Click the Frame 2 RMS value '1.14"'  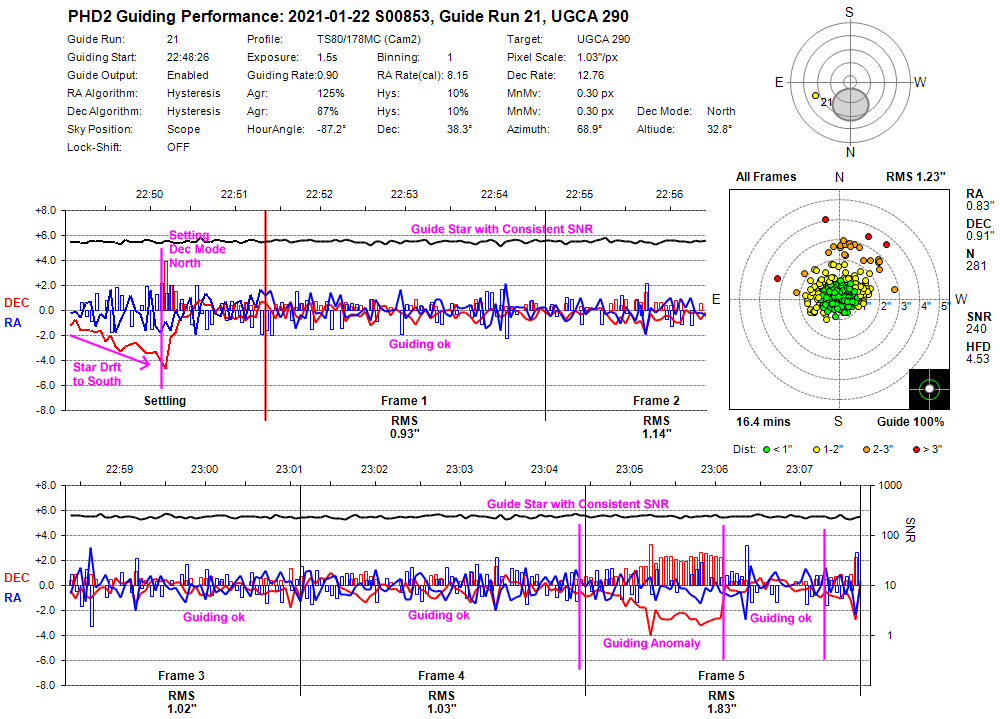(x=656, y=434)
